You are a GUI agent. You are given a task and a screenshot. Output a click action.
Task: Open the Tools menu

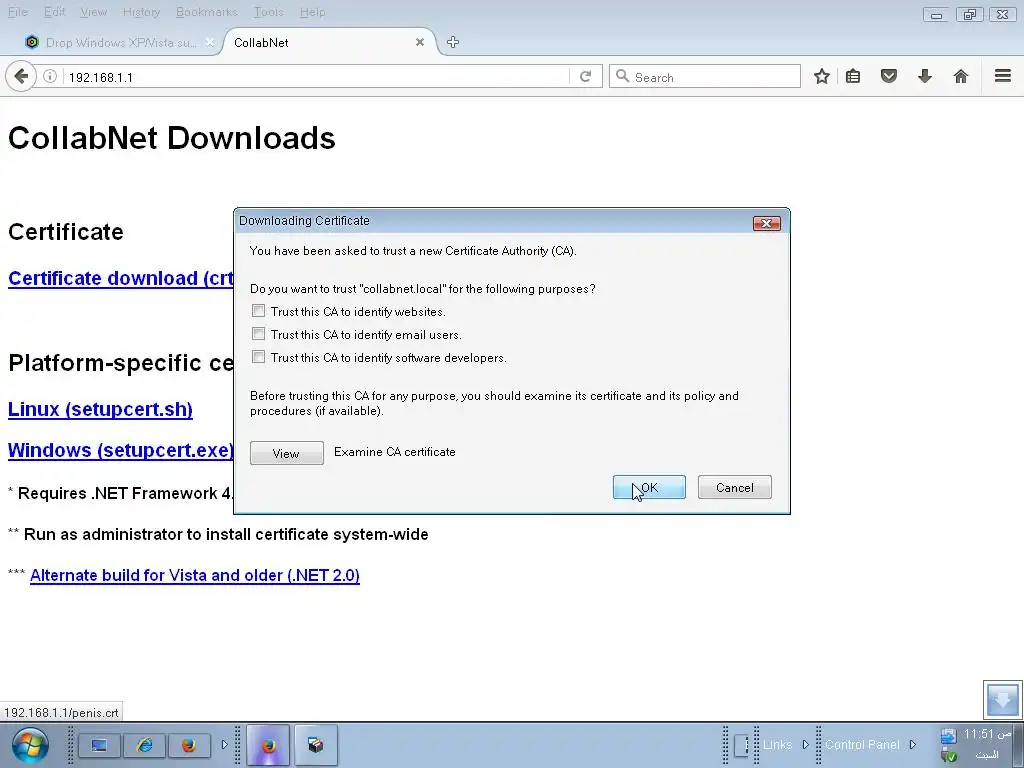click(x=268, y=12)
